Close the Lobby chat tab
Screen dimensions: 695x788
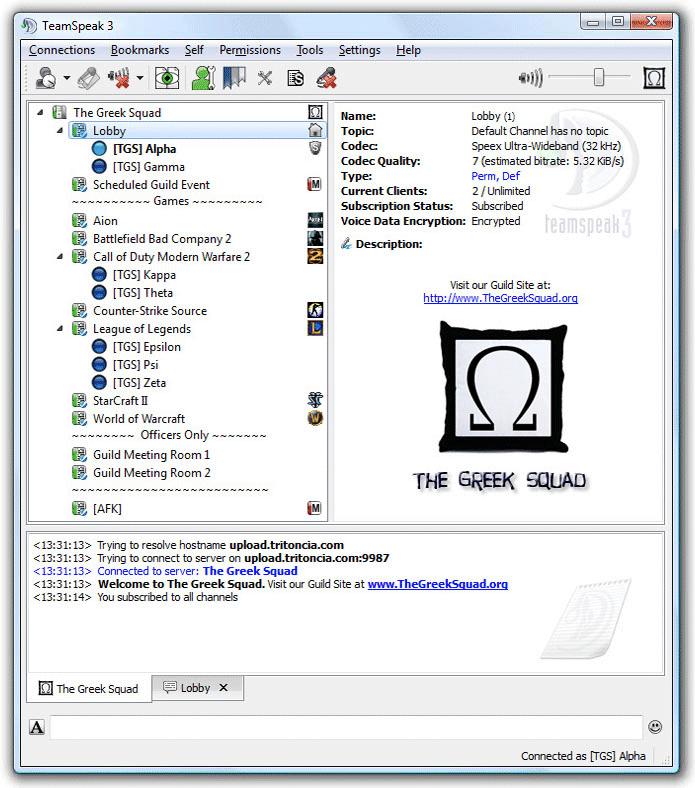pos(223,688)
